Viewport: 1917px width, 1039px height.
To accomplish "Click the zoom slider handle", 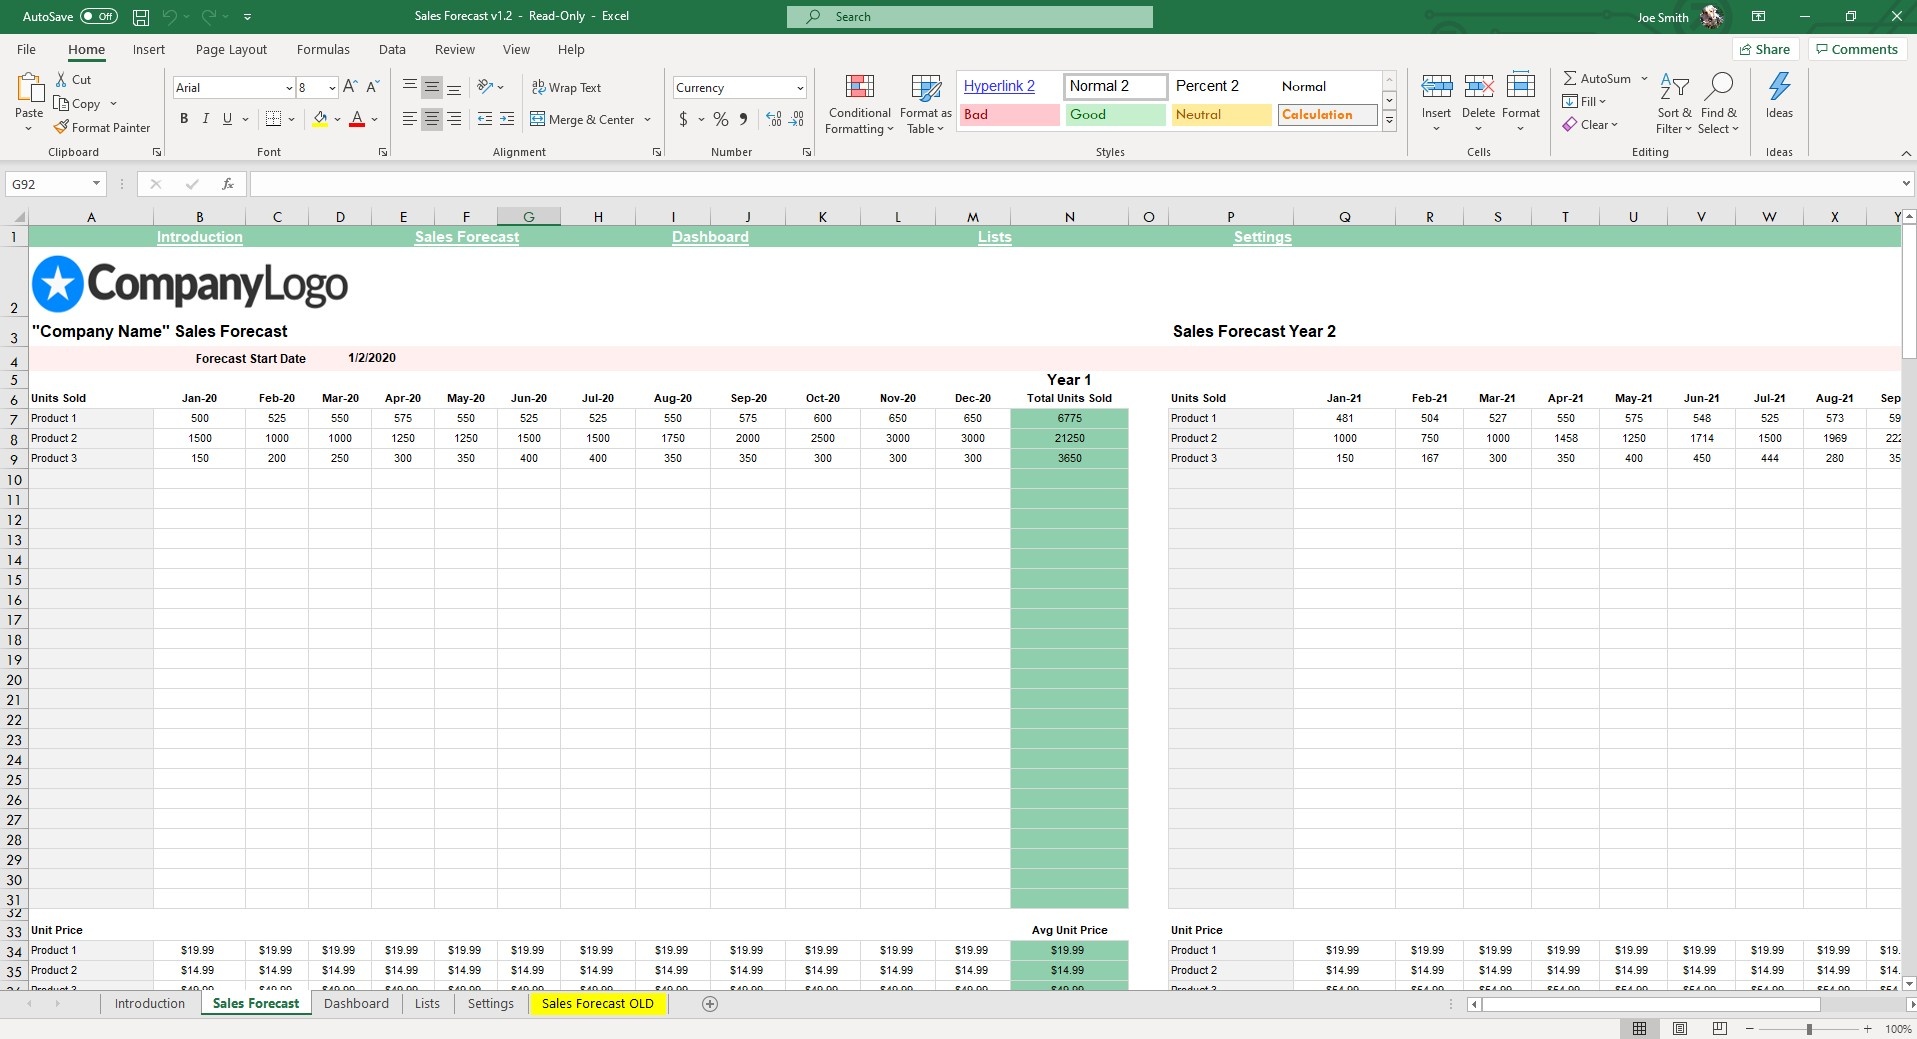I will pyautogui.click(x=1809, y=1029).
